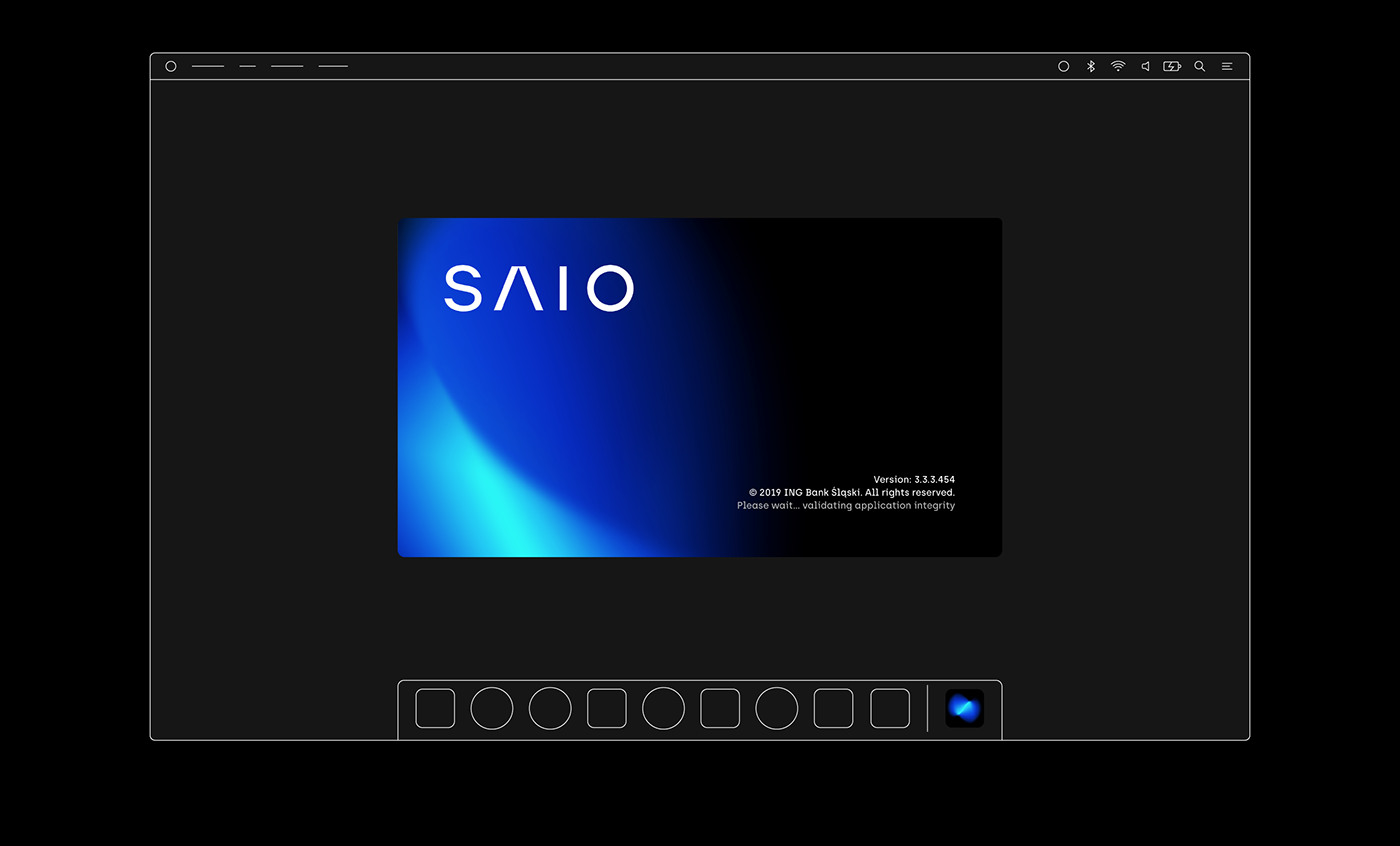This screenshot has width=1400, height=846.
Task: Open the Wi-Fi status icon
Action: pyautogui.click(x=1118, y=66)
